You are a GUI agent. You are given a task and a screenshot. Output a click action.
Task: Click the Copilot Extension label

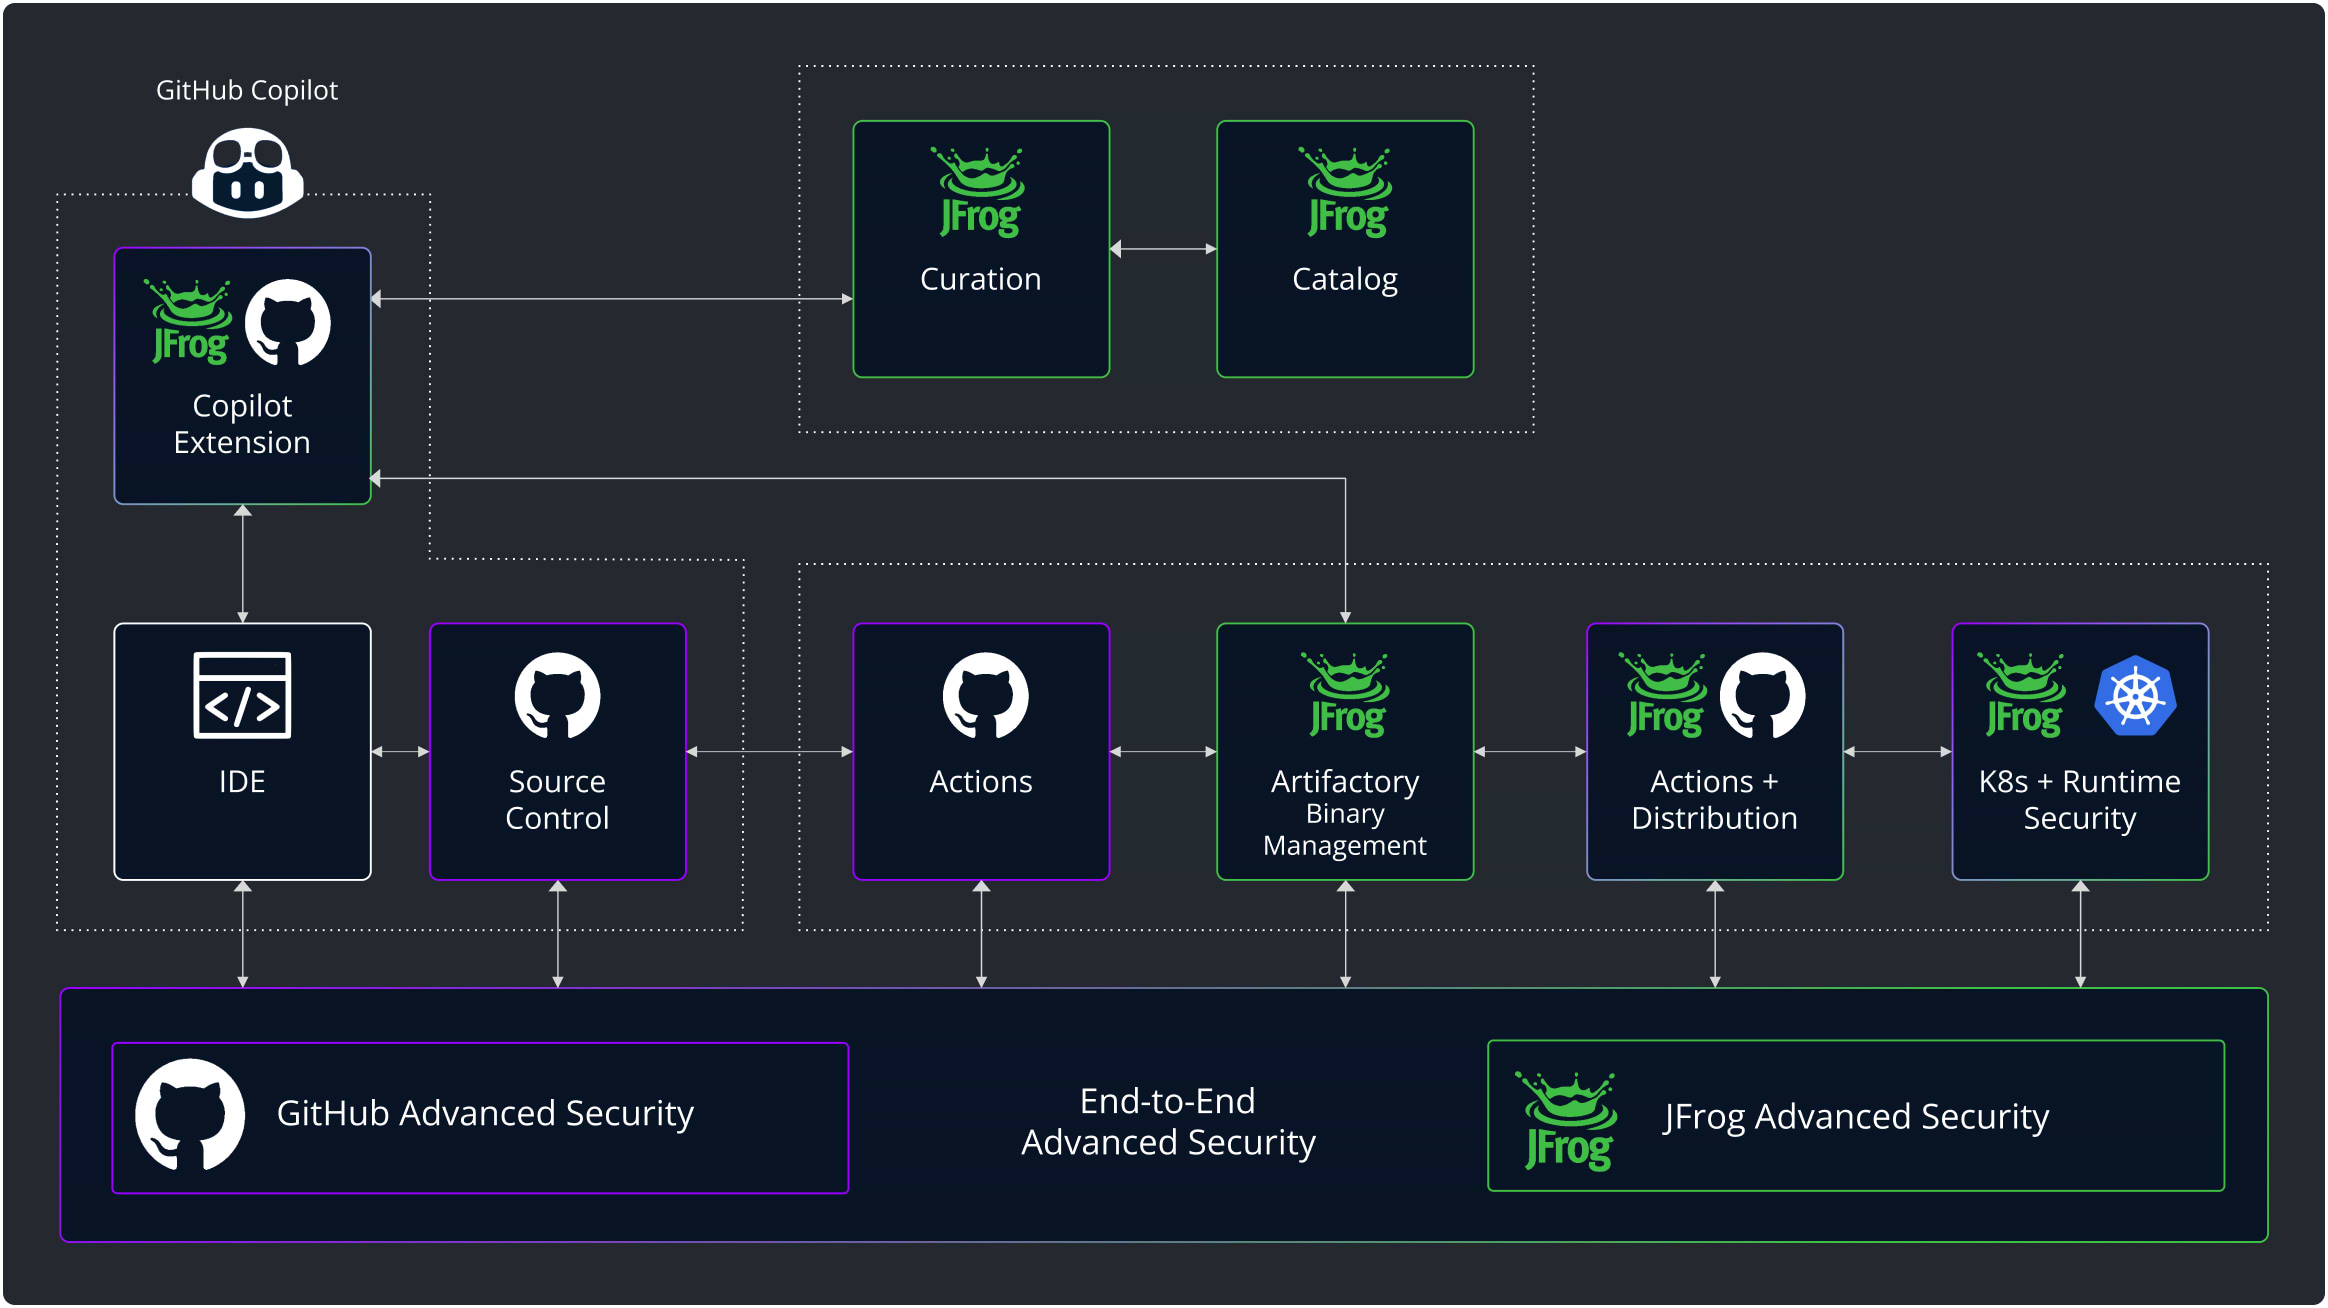tap(242, 424)
